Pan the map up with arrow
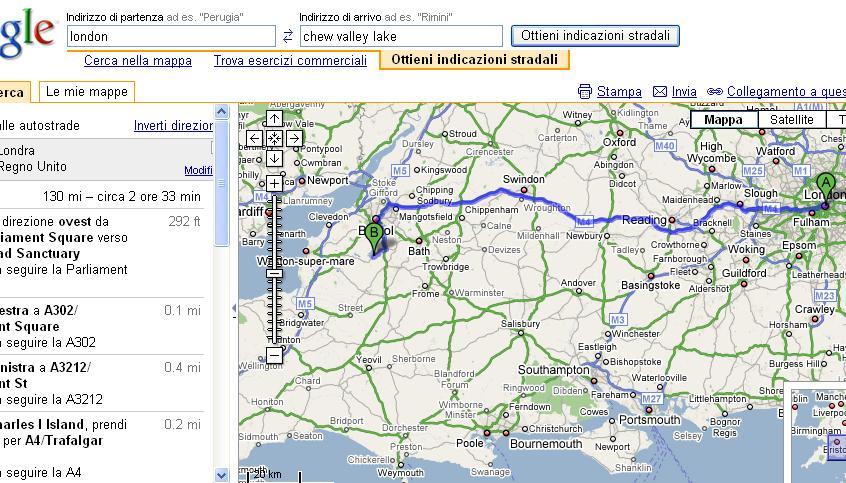 pyautogui.click(x=274, y=119)
